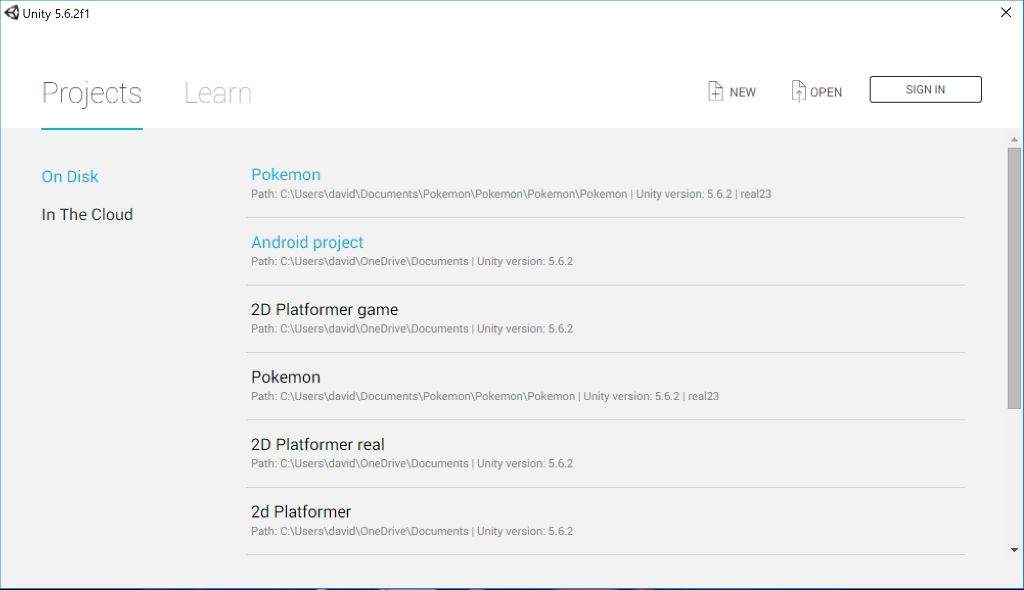This screenshot has height=590, width=1024.
Task: Click the path text under 2d Platformer
Action: click(412, 531)
